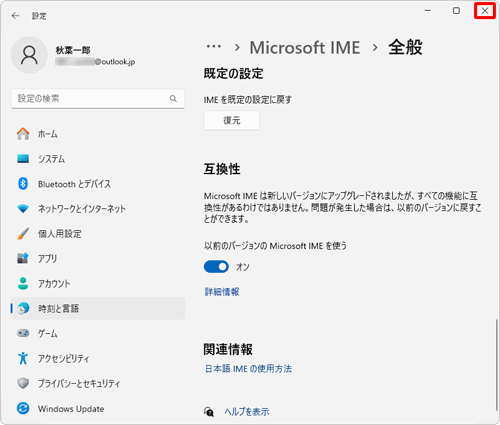Open アカウント settings
500x425 pixels.
point(98,283)
